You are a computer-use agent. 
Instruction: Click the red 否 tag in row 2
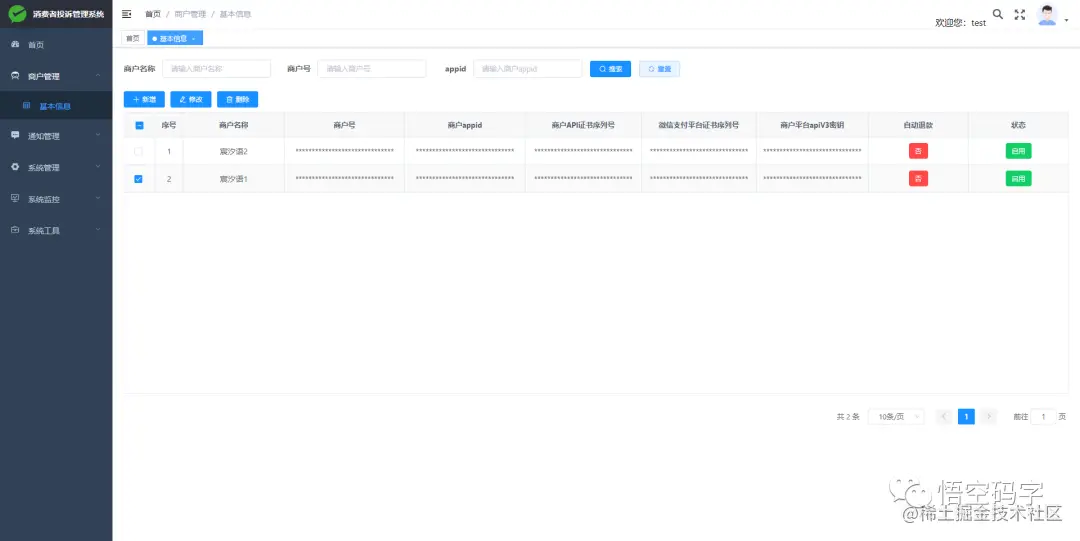(x=918, y=178)
